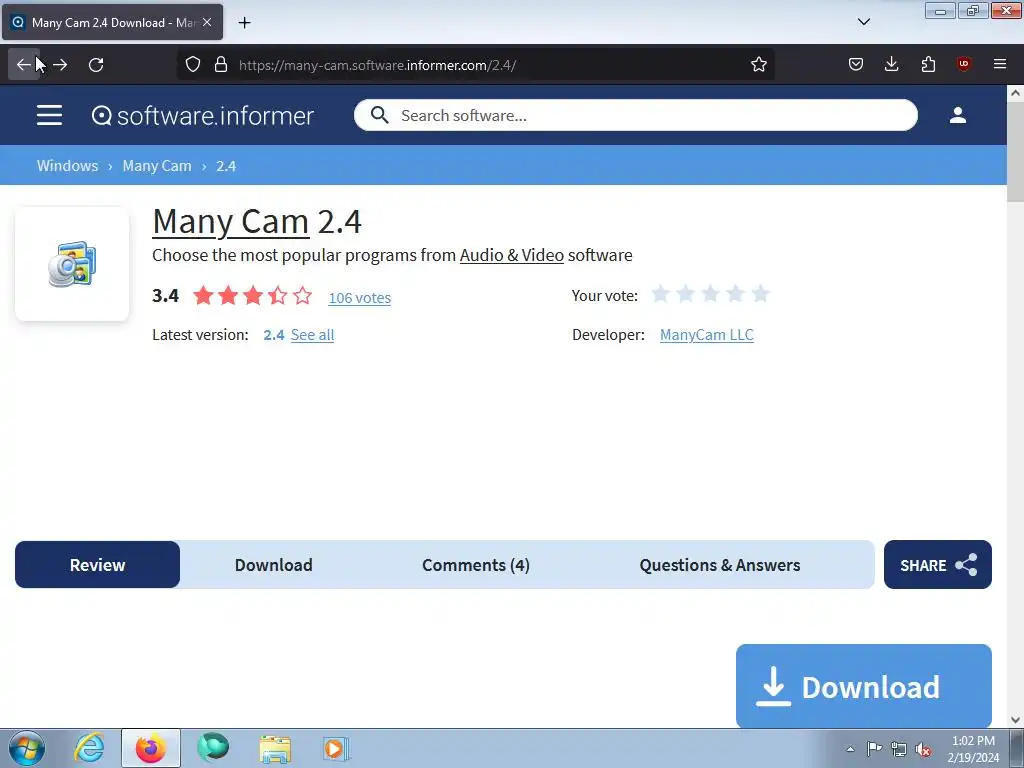Click the first Your vote star
The height and width of the screenshot is (768, 1024).
[x=660, y=294]
